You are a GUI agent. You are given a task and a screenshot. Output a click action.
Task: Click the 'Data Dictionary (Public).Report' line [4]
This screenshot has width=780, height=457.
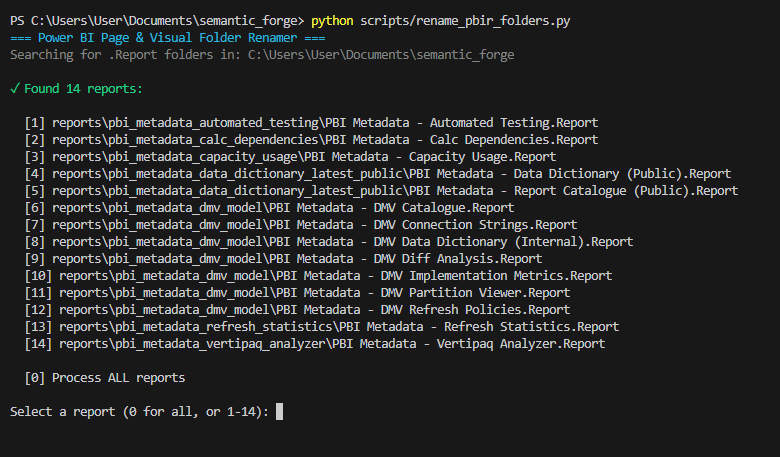pyautogui.click(x=378, y=174)
